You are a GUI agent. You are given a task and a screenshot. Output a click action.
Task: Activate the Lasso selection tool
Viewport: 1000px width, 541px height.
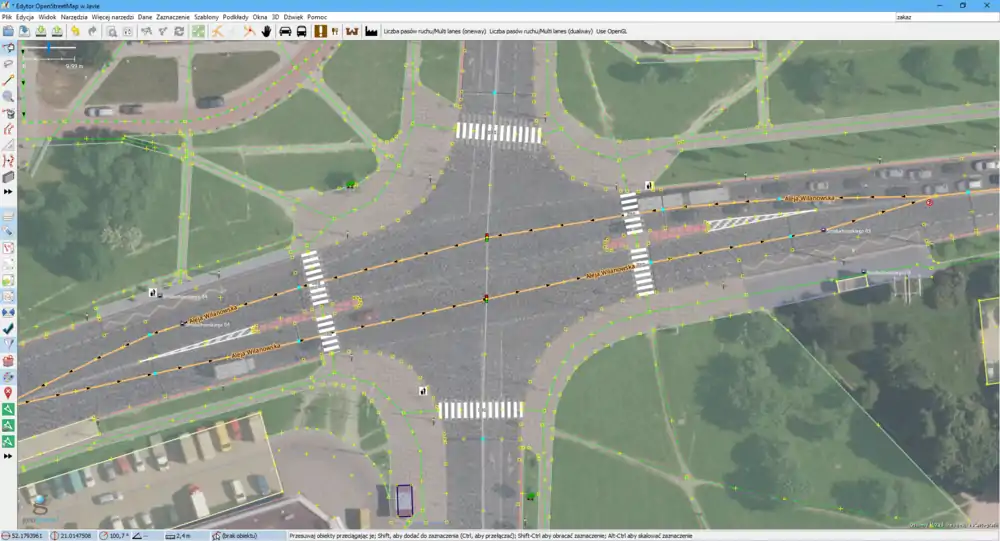coord(8,63)
